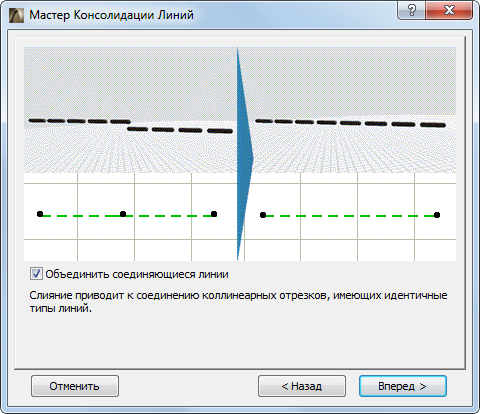Click the Объединить соединяющиеся линии label text

point(137,274)
